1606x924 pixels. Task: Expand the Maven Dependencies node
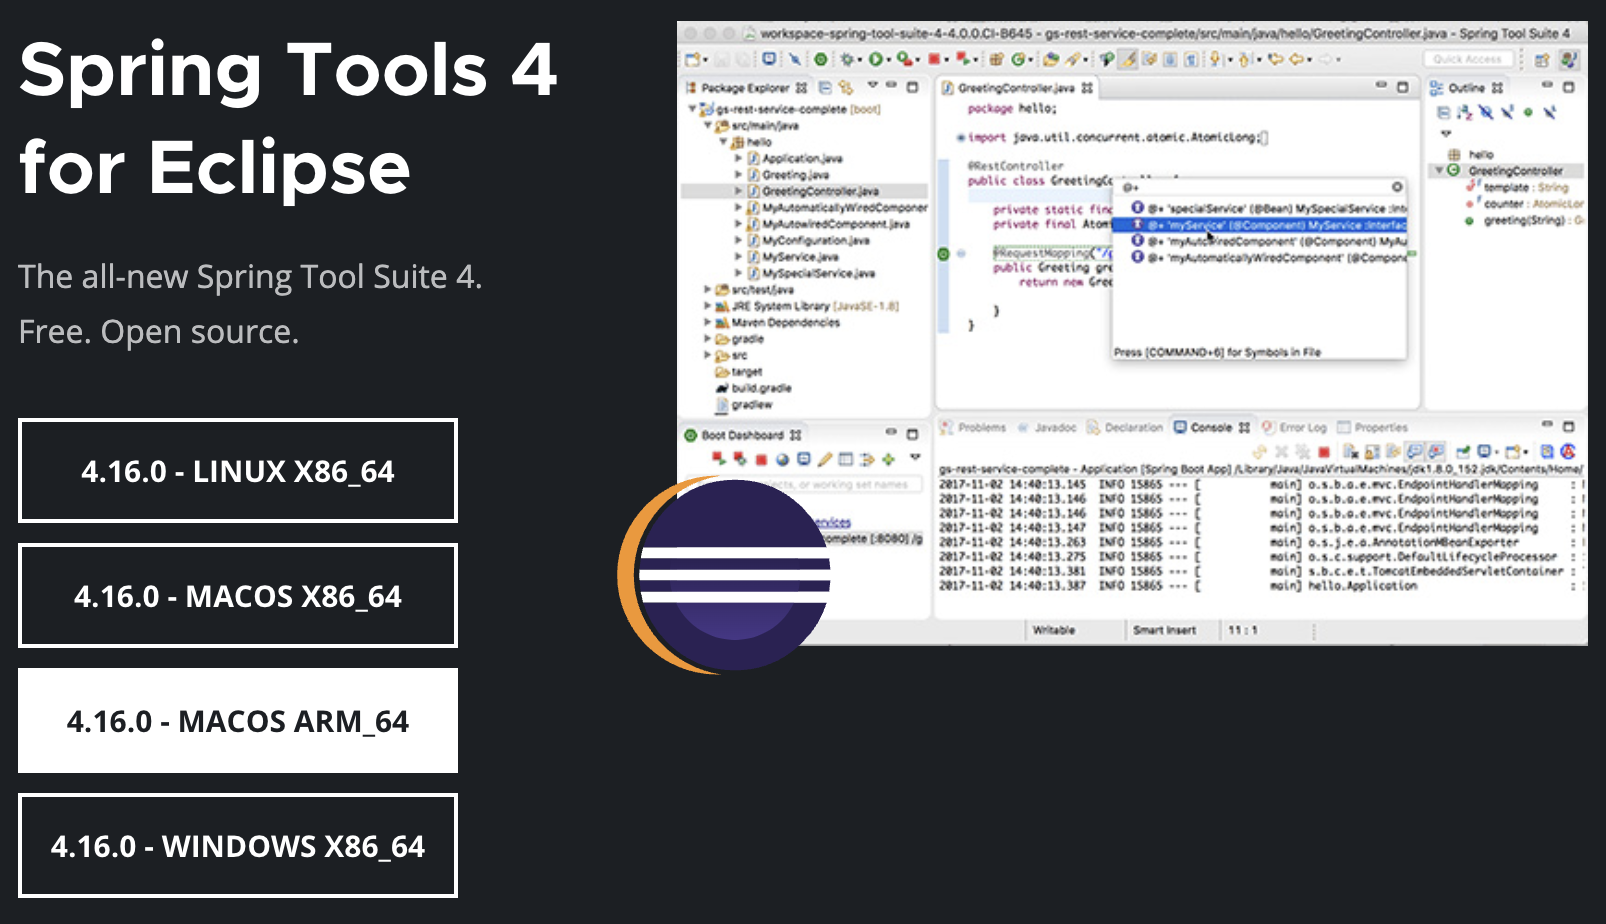pos(708,323)
